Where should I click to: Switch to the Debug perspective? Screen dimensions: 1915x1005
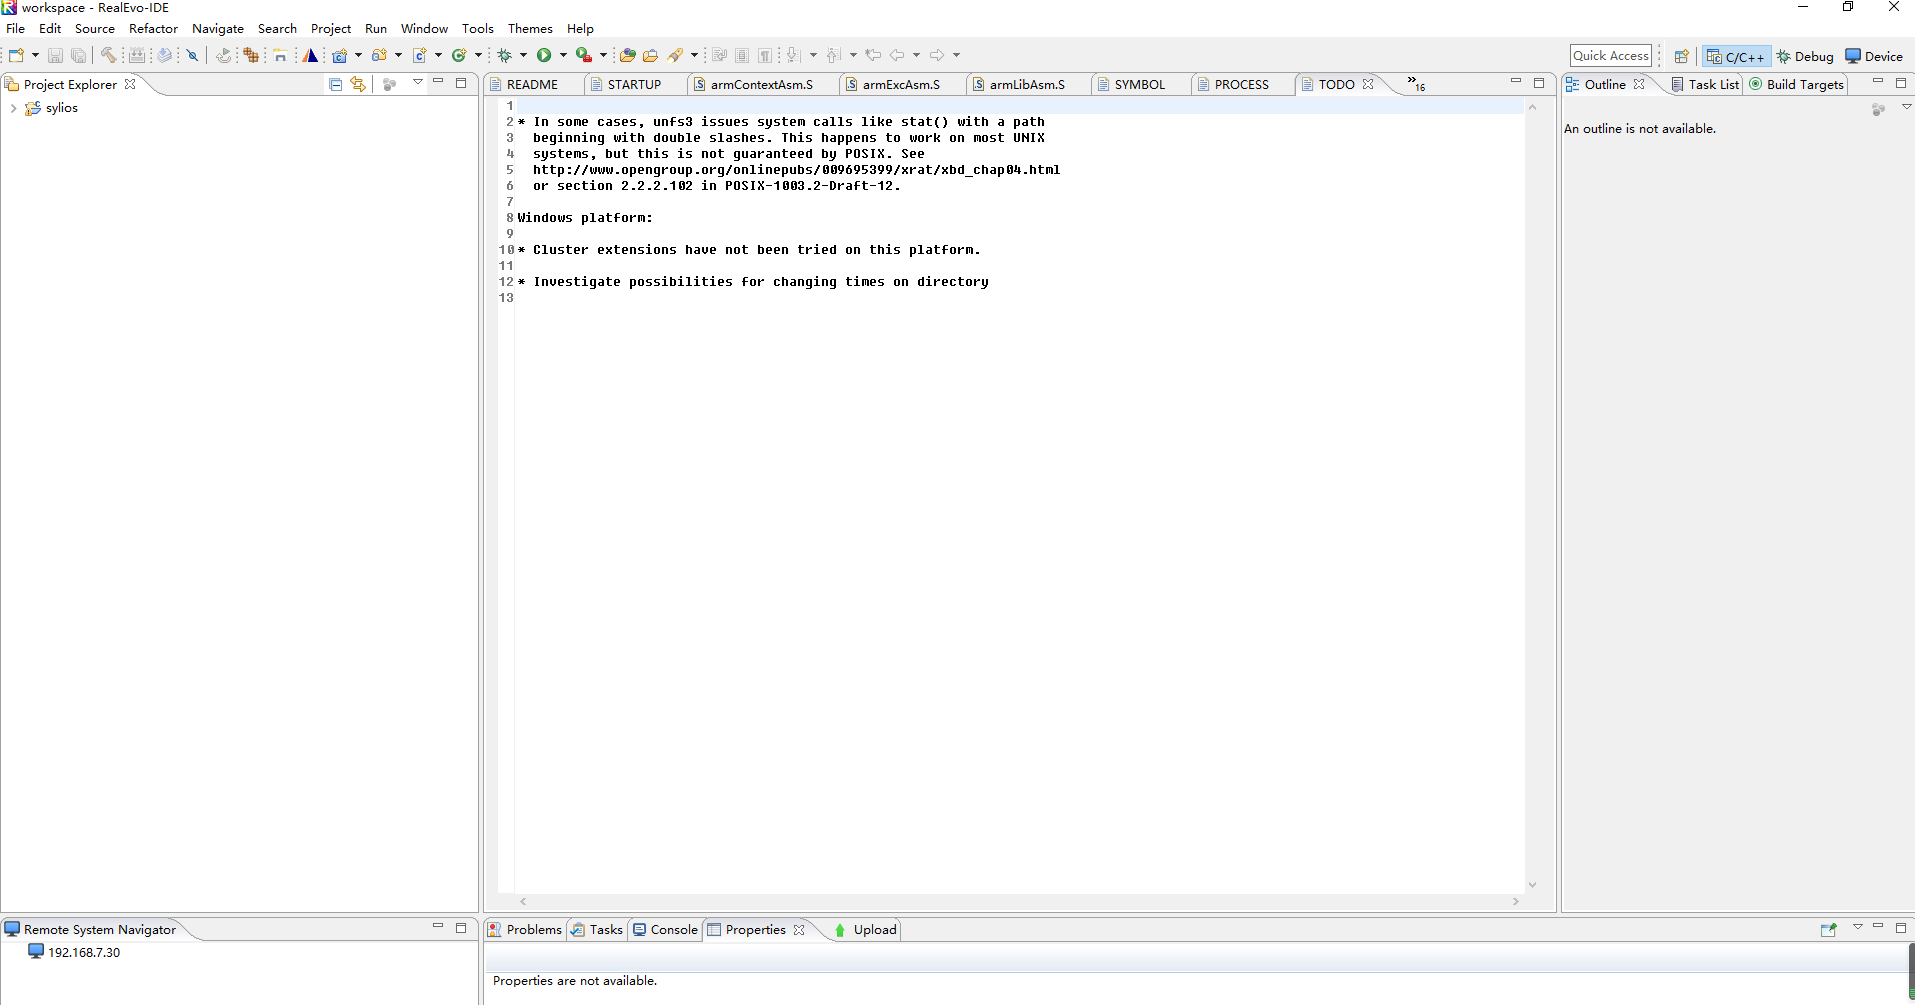pyautogui.click(x=1805, y=56)
